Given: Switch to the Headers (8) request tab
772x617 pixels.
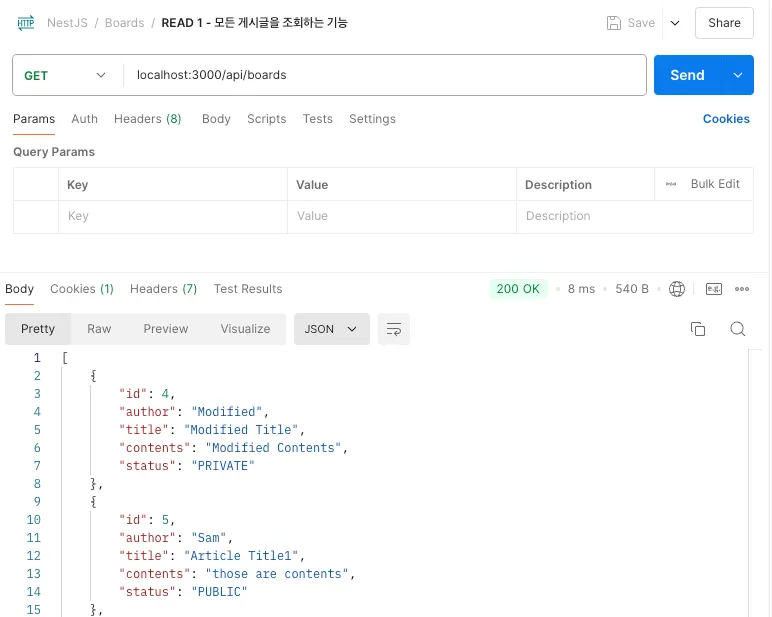Looking at the screenshot, I should coord(147,119).
